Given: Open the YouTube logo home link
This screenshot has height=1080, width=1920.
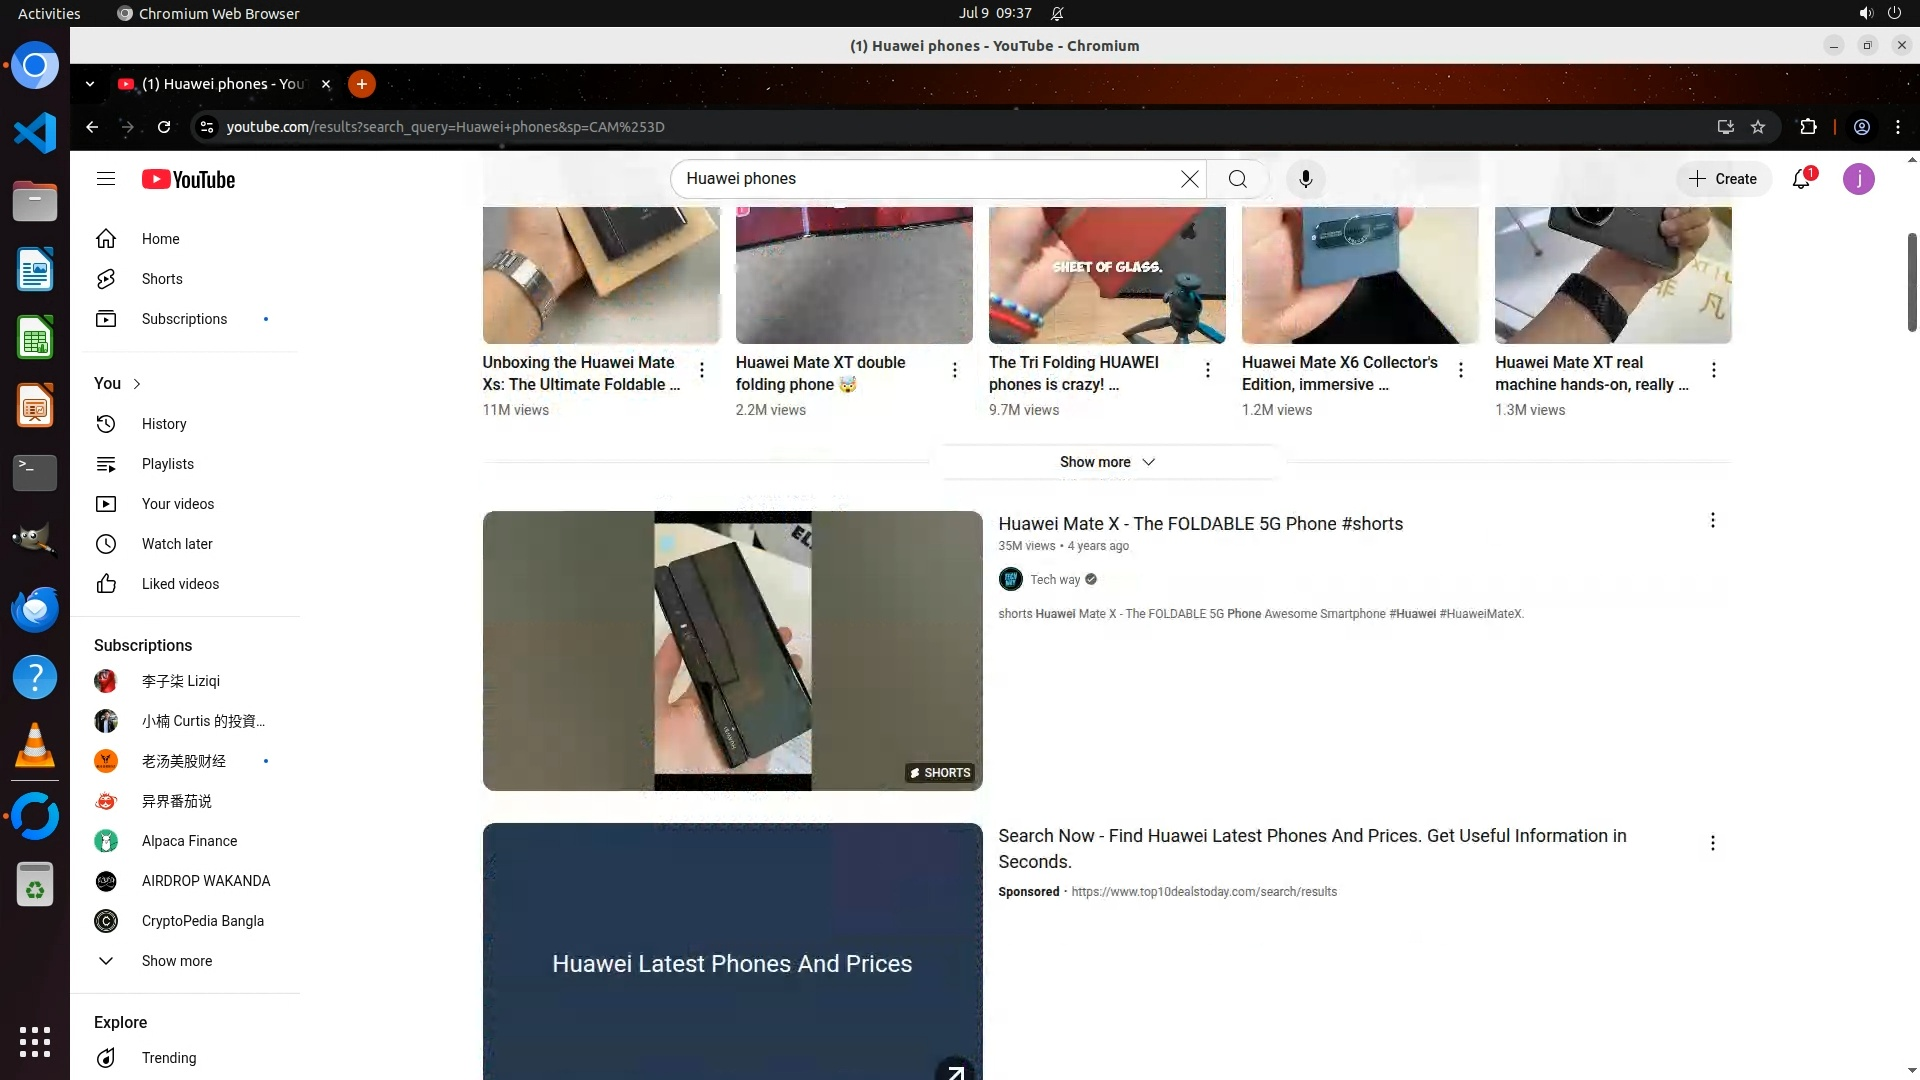Looking at the screenshot, I should click(x=188, y=179).
